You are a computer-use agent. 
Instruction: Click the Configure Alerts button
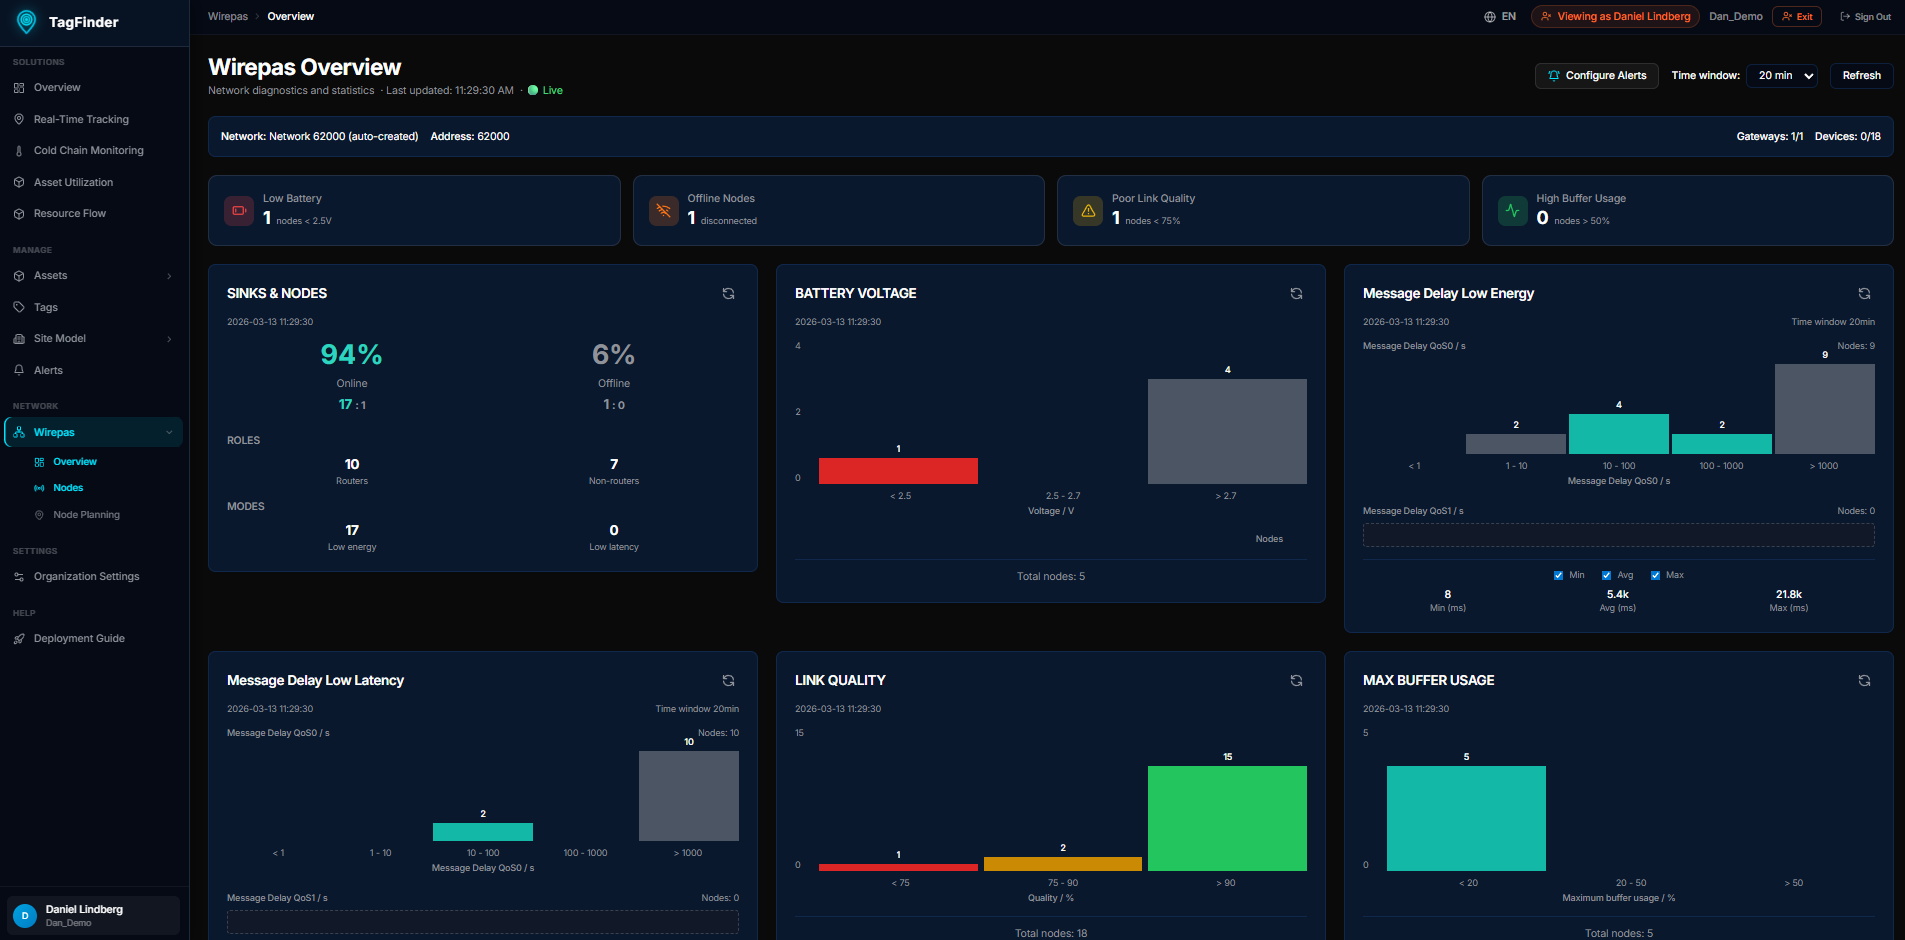[1597, 76]
